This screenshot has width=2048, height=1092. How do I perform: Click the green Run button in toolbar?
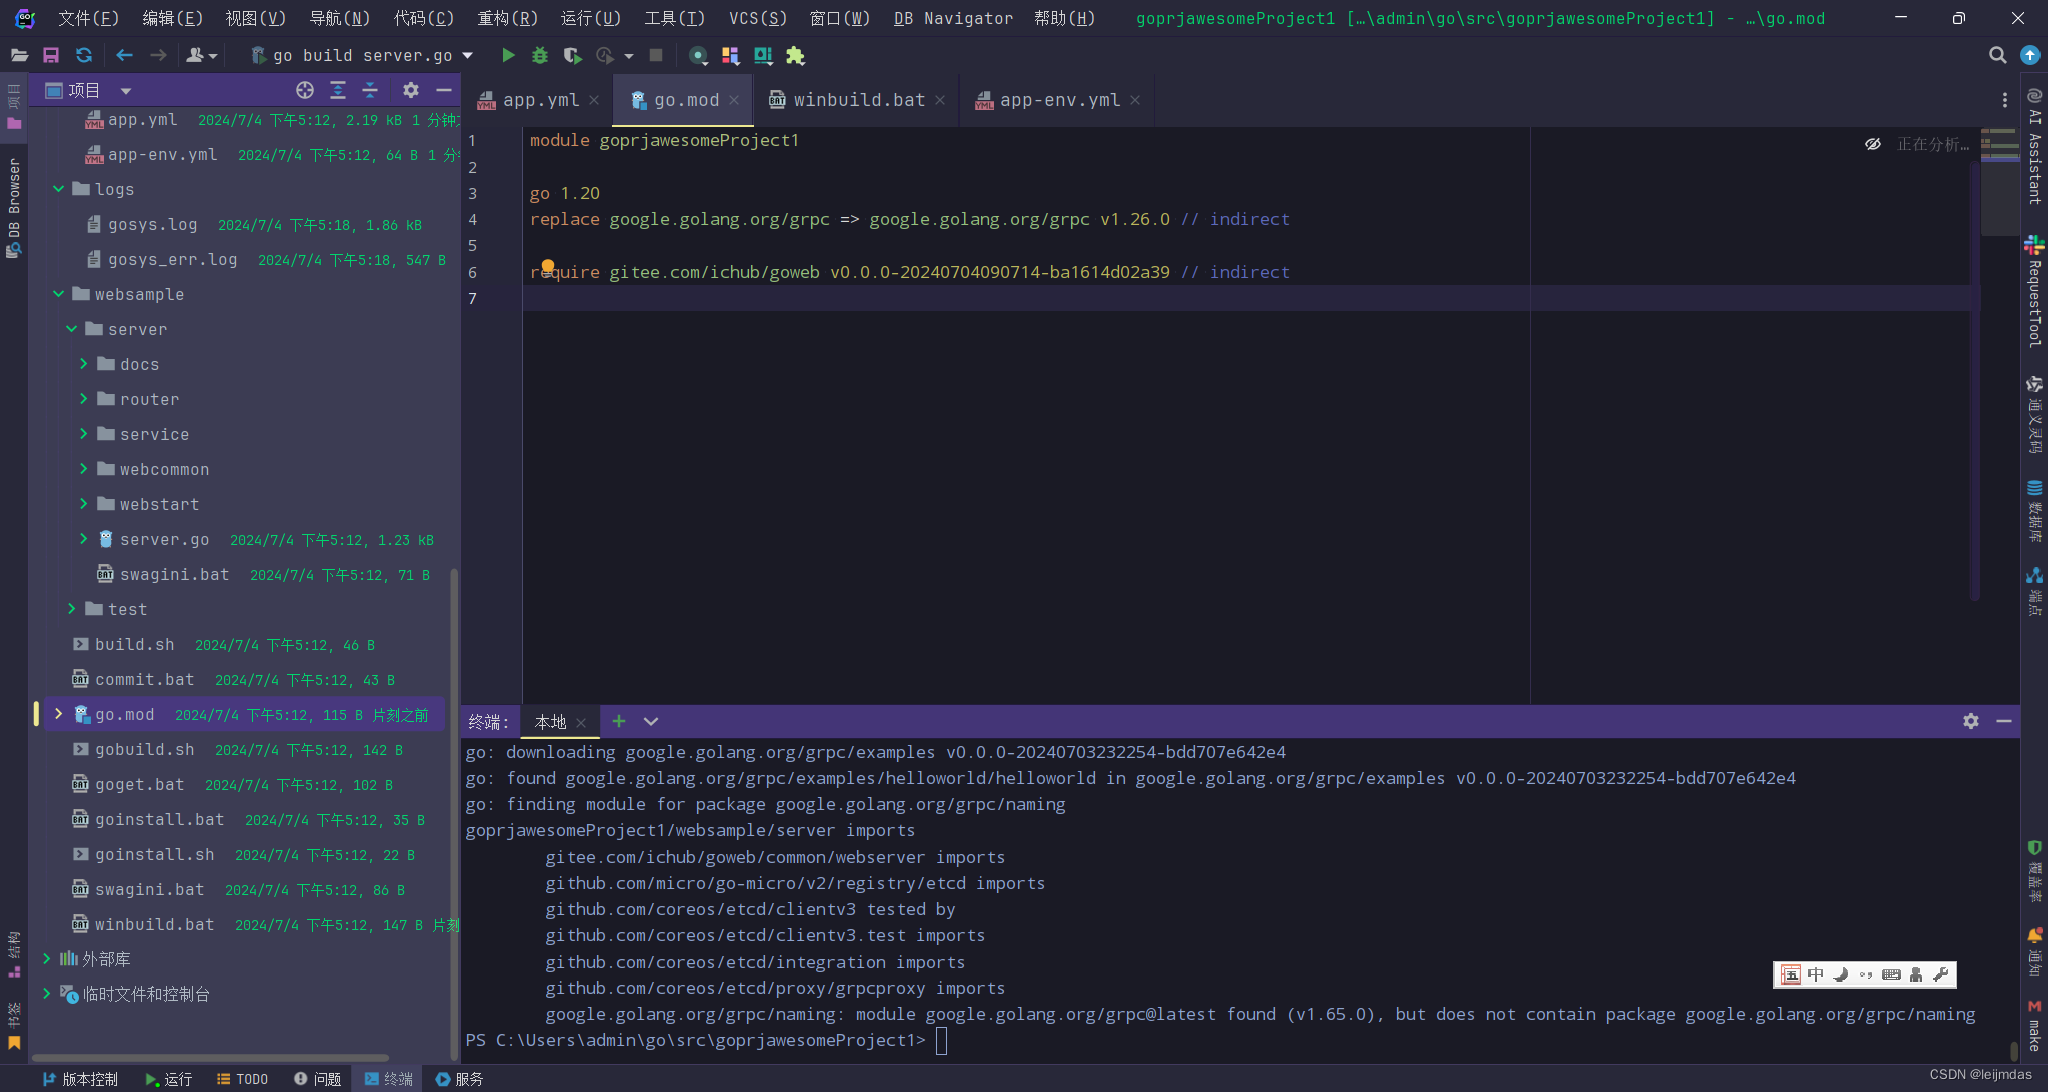508,55
